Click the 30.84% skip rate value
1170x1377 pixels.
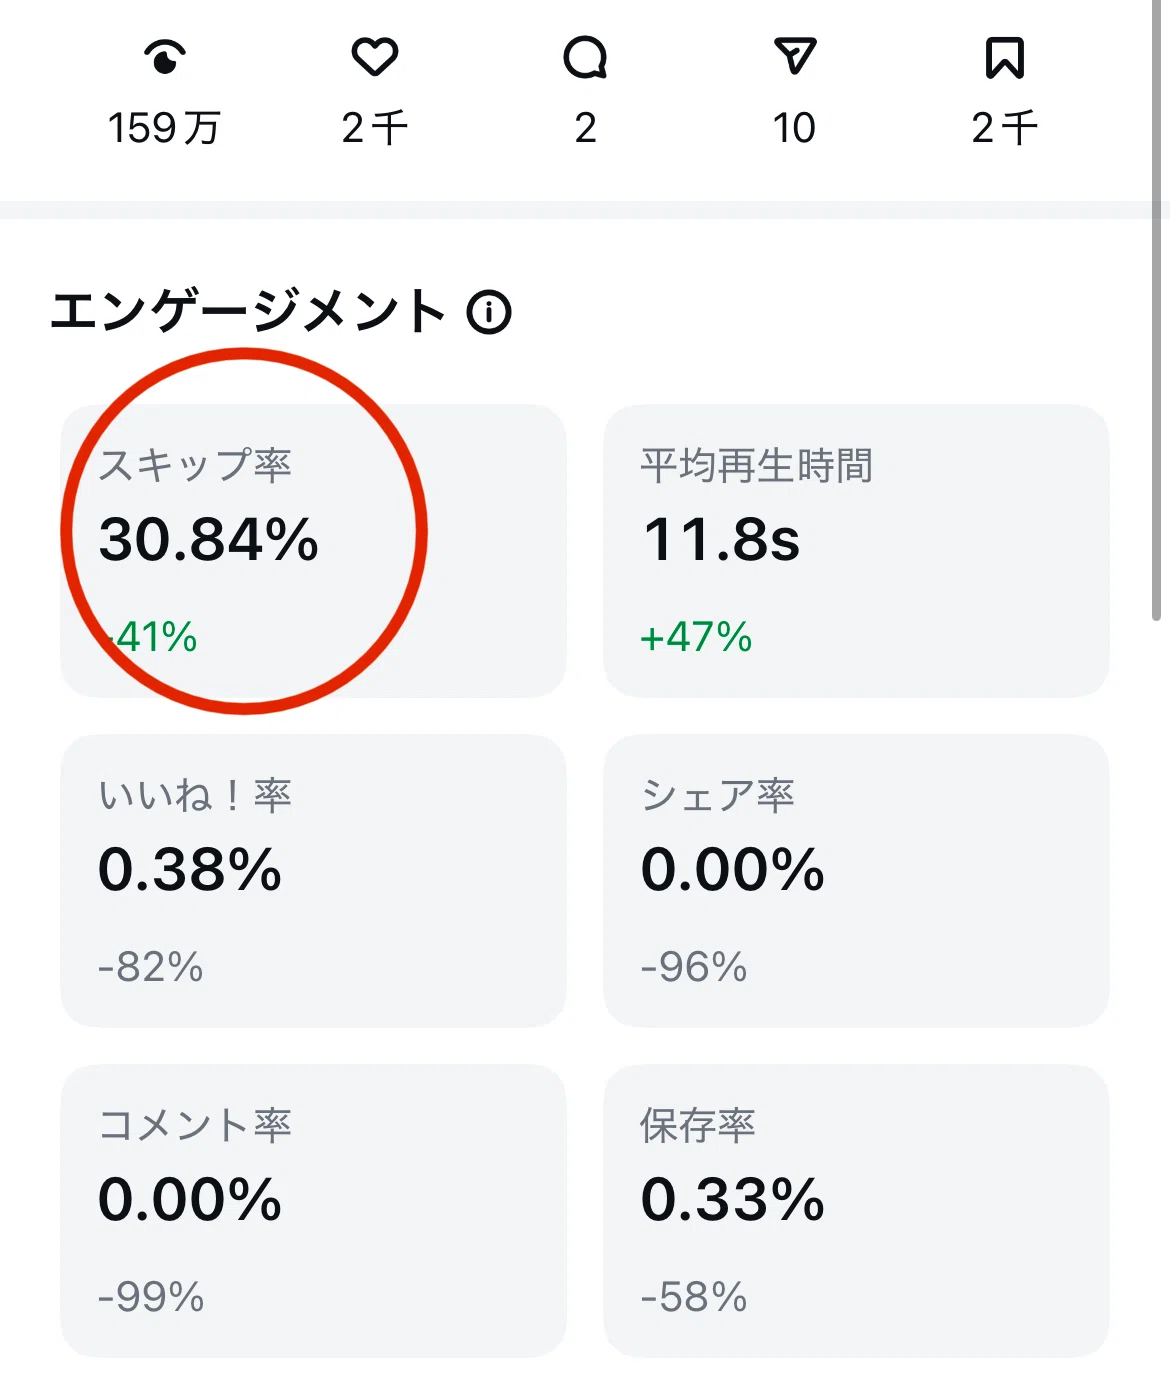[208, 539]
